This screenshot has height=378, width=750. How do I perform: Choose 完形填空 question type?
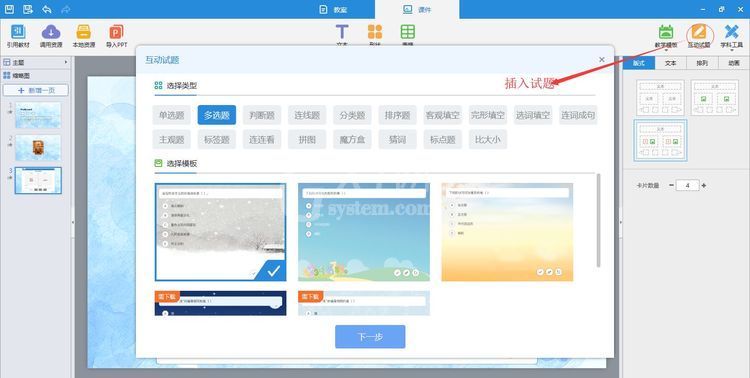[x=488, y=115]
